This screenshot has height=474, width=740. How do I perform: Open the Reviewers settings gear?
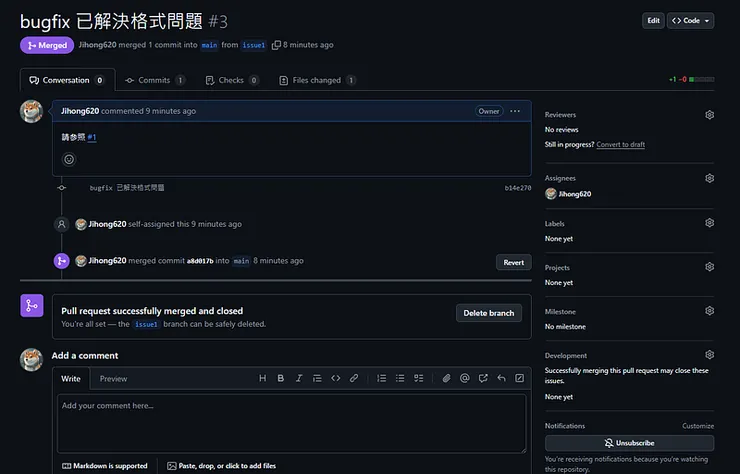(709, 115)
